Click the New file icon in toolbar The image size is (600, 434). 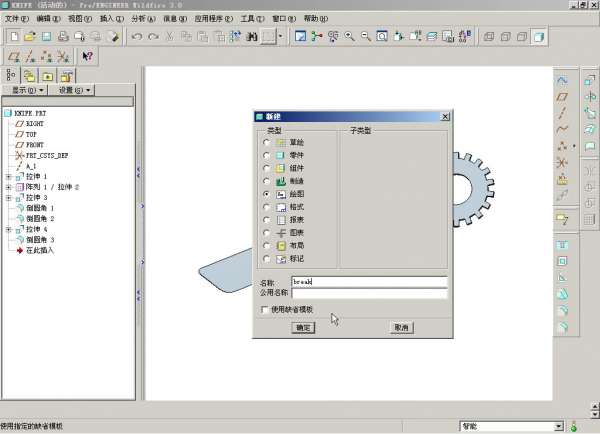click(14, 37)
